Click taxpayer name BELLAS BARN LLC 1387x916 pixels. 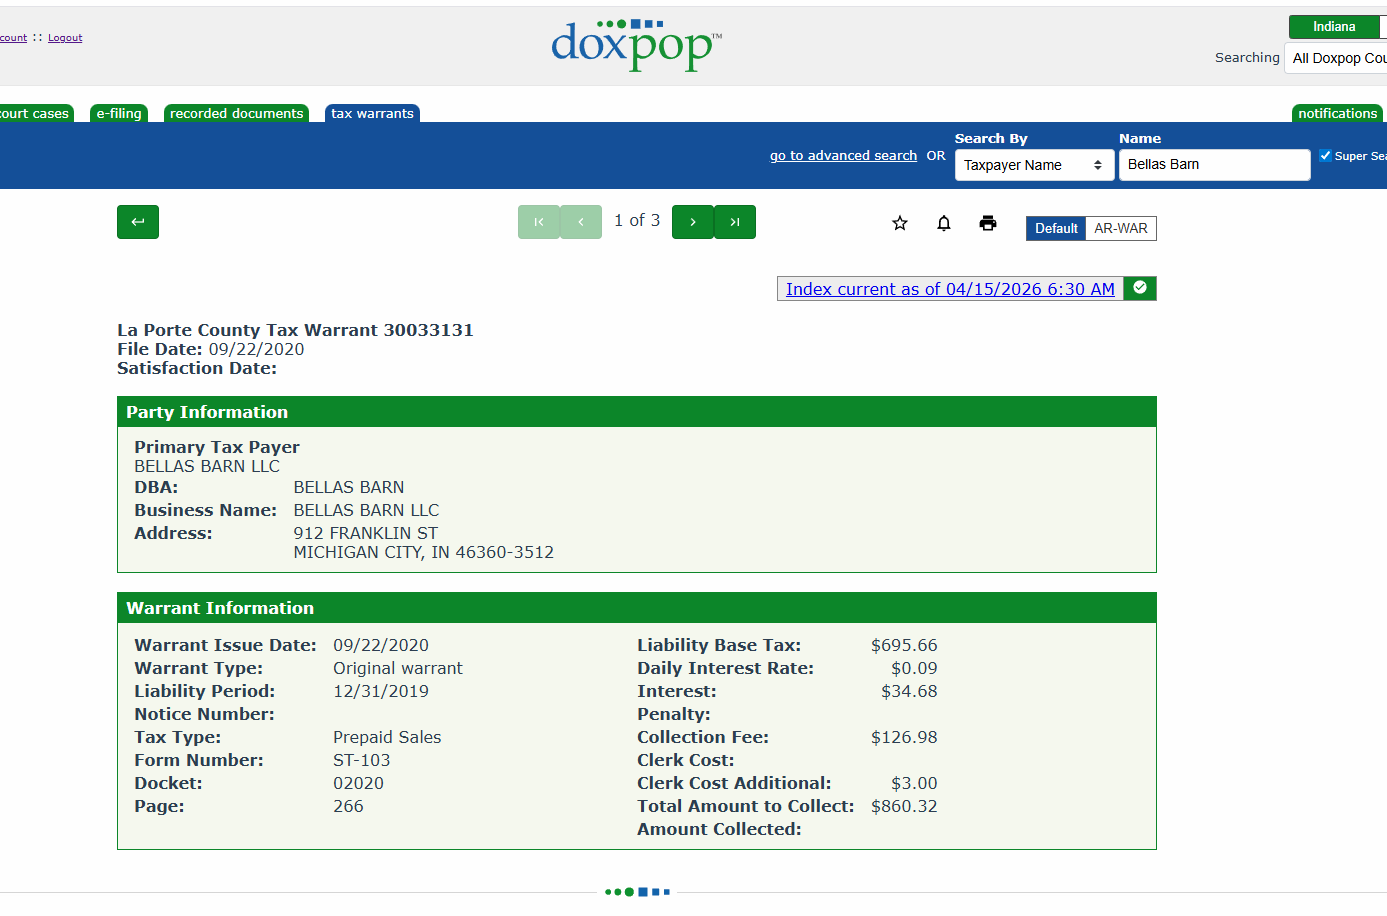coord(207,466)
